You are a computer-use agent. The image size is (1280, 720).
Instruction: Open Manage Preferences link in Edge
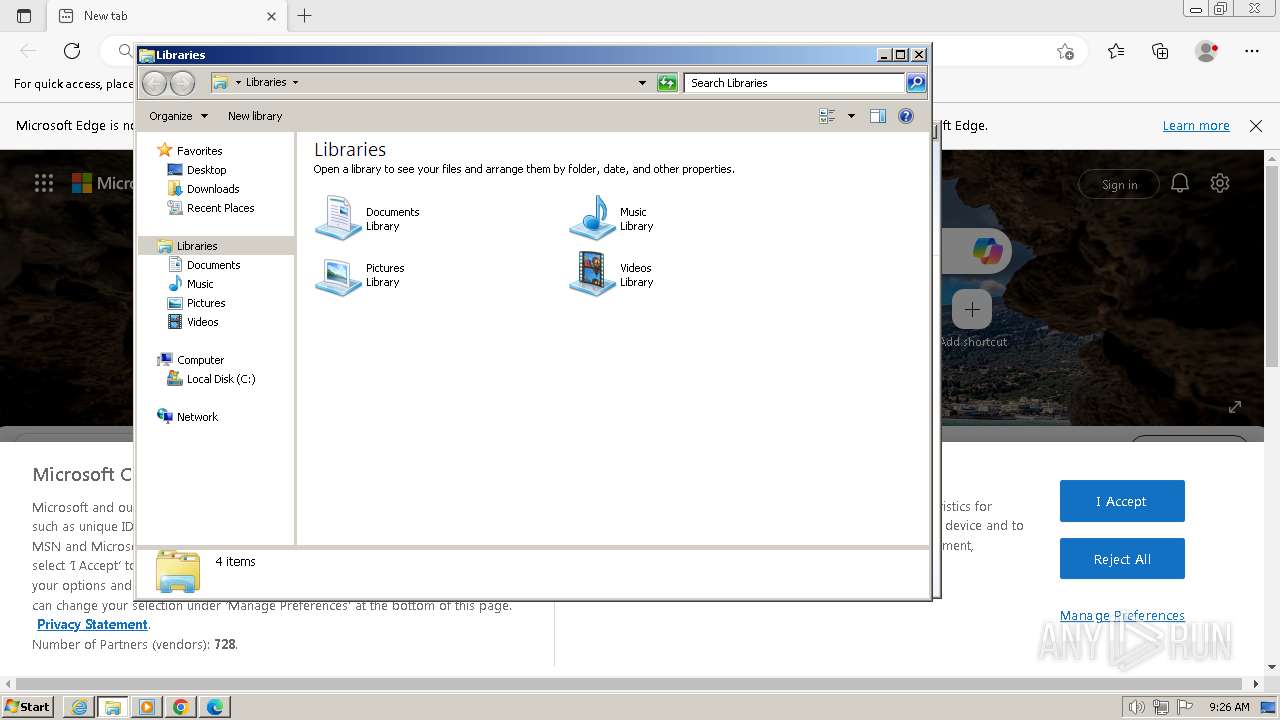click(1122, 615)
